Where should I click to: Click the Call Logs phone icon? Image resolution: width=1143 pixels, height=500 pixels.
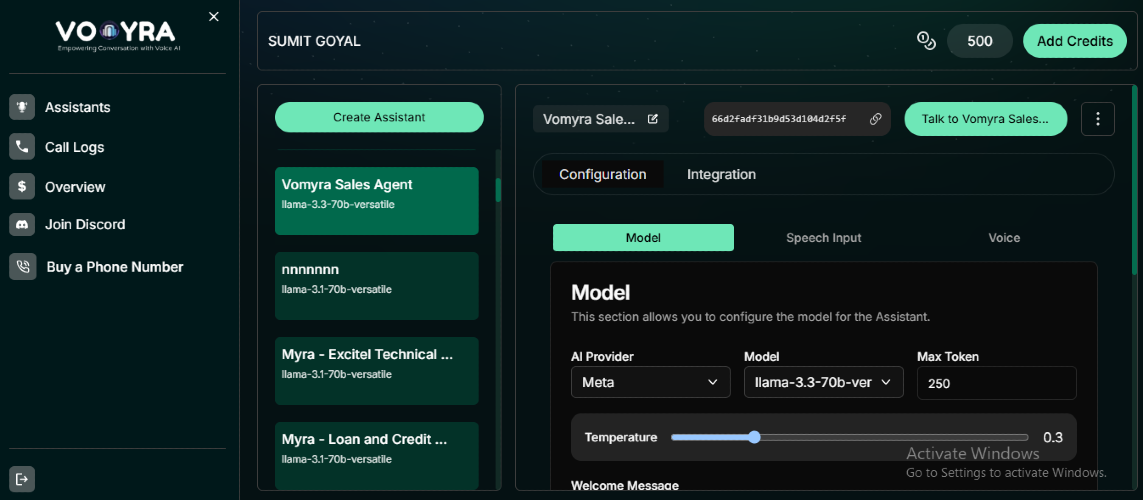coord(23,147)
